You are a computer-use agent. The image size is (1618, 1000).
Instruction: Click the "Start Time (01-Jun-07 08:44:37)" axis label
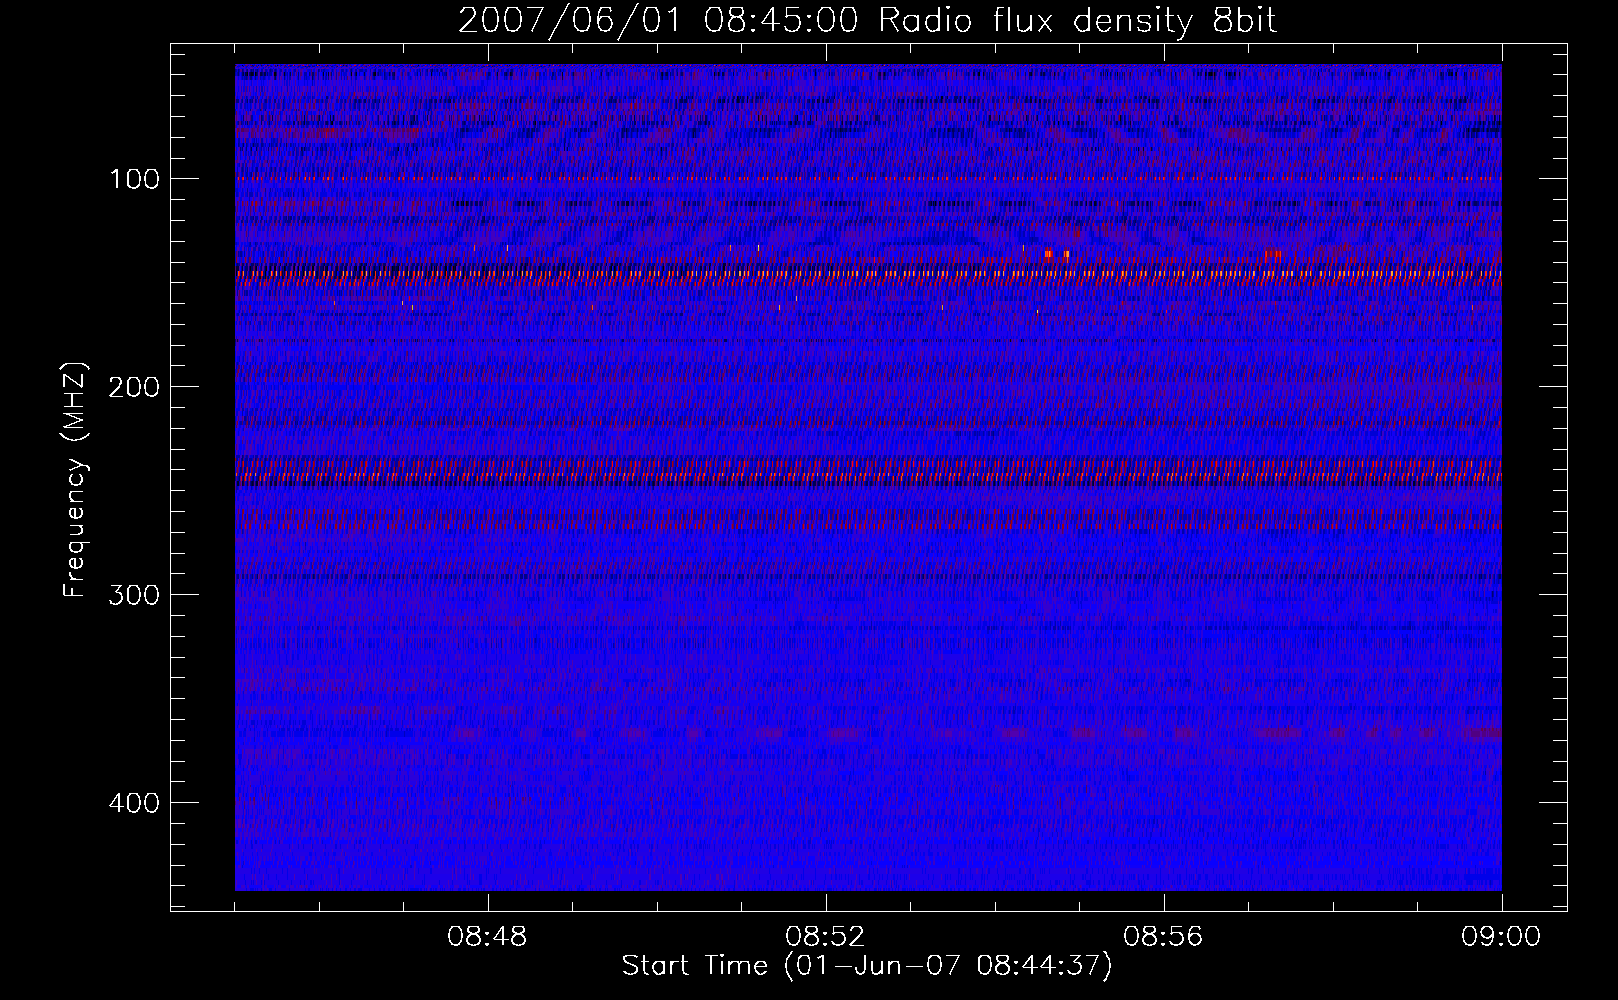[867, 966]
